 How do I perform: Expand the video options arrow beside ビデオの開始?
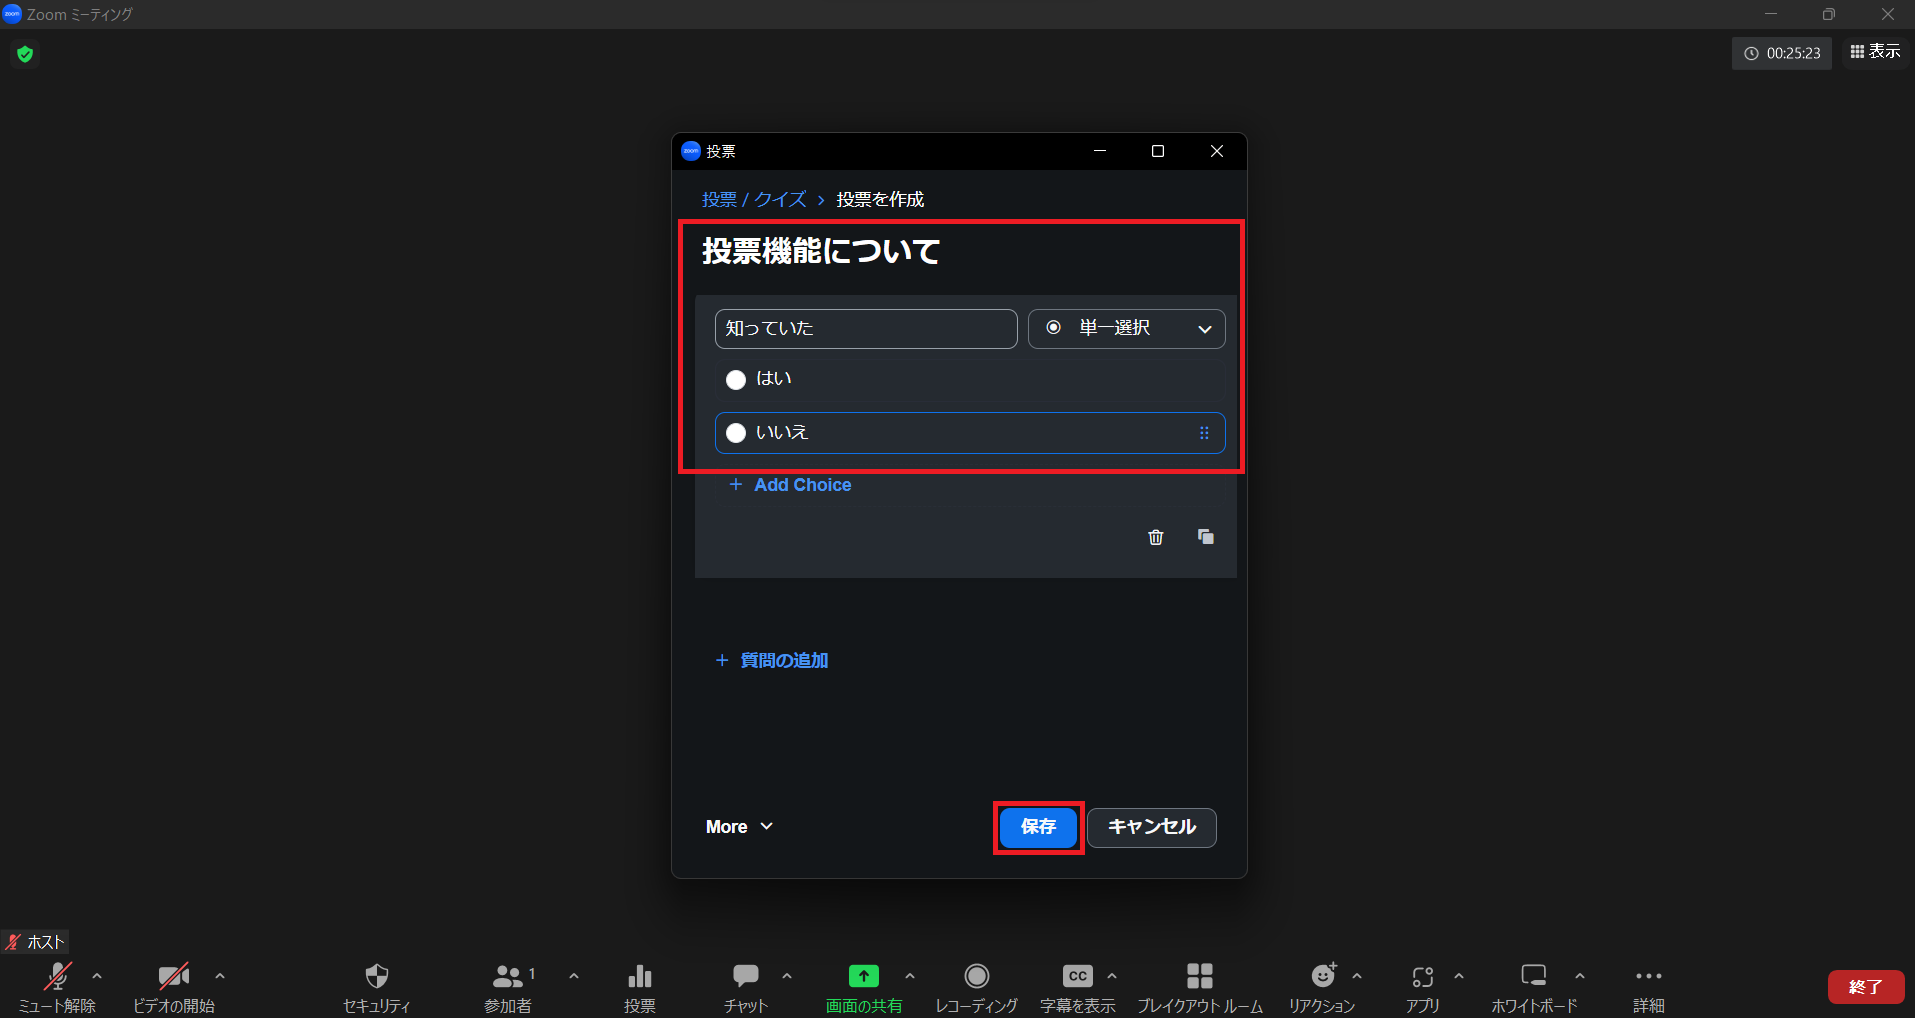(220, 976)
